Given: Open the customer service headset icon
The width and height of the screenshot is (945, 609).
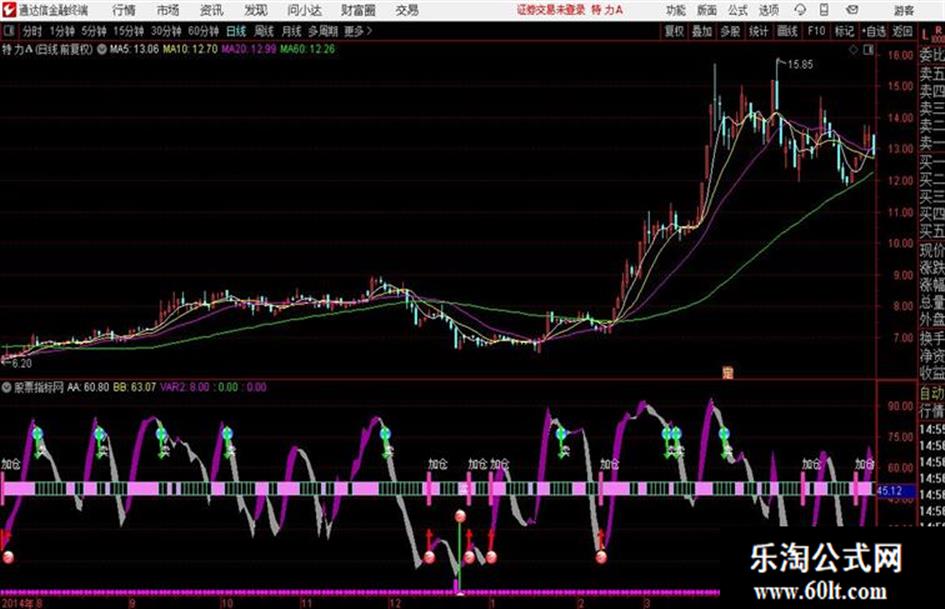Looking at the screenshot, I should (x=800, y=10).
